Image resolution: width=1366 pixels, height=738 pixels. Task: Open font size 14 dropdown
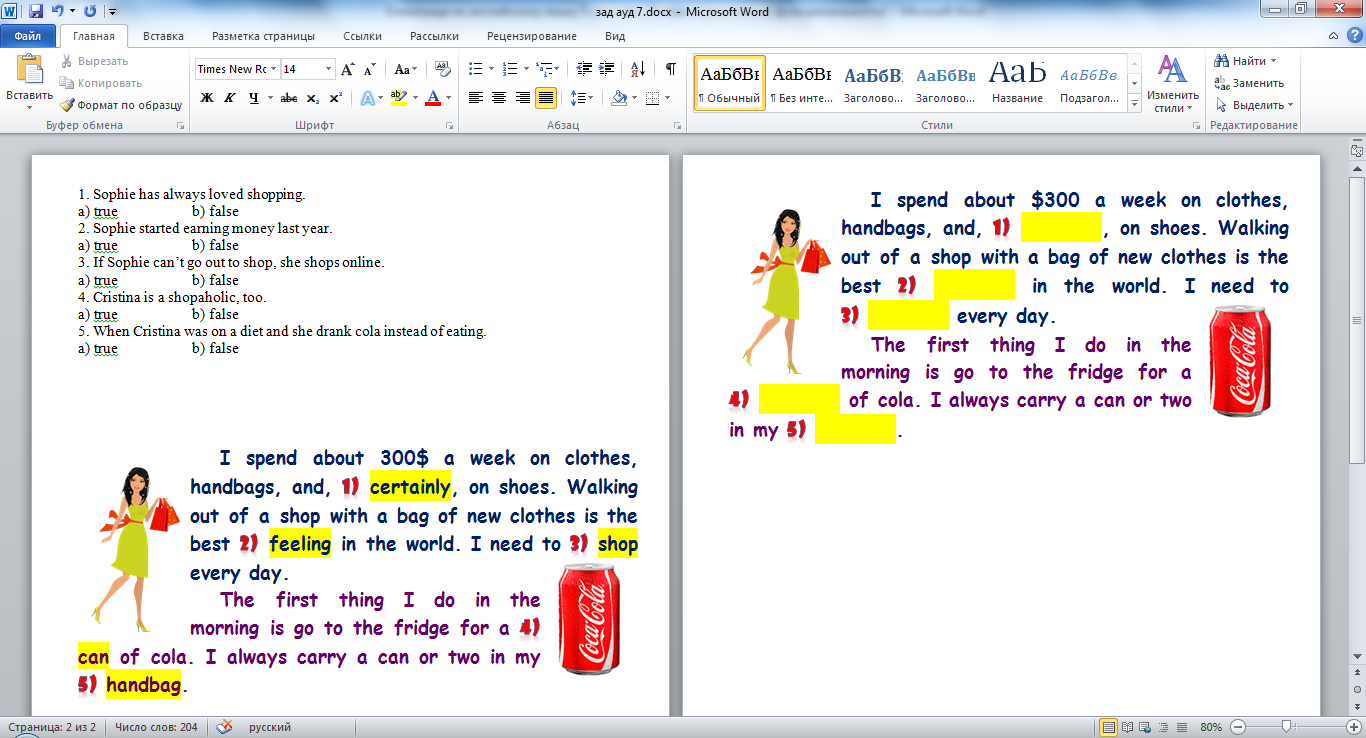click(329, 69)
